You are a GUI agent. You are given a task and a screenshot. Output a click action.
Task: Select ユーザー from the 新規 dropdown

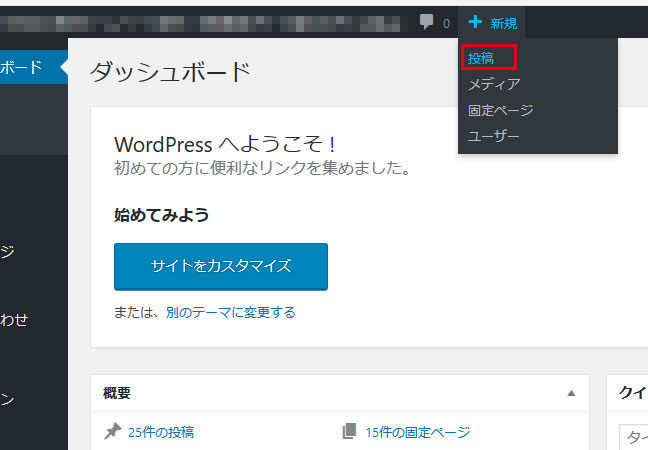[x=493, y=136]
